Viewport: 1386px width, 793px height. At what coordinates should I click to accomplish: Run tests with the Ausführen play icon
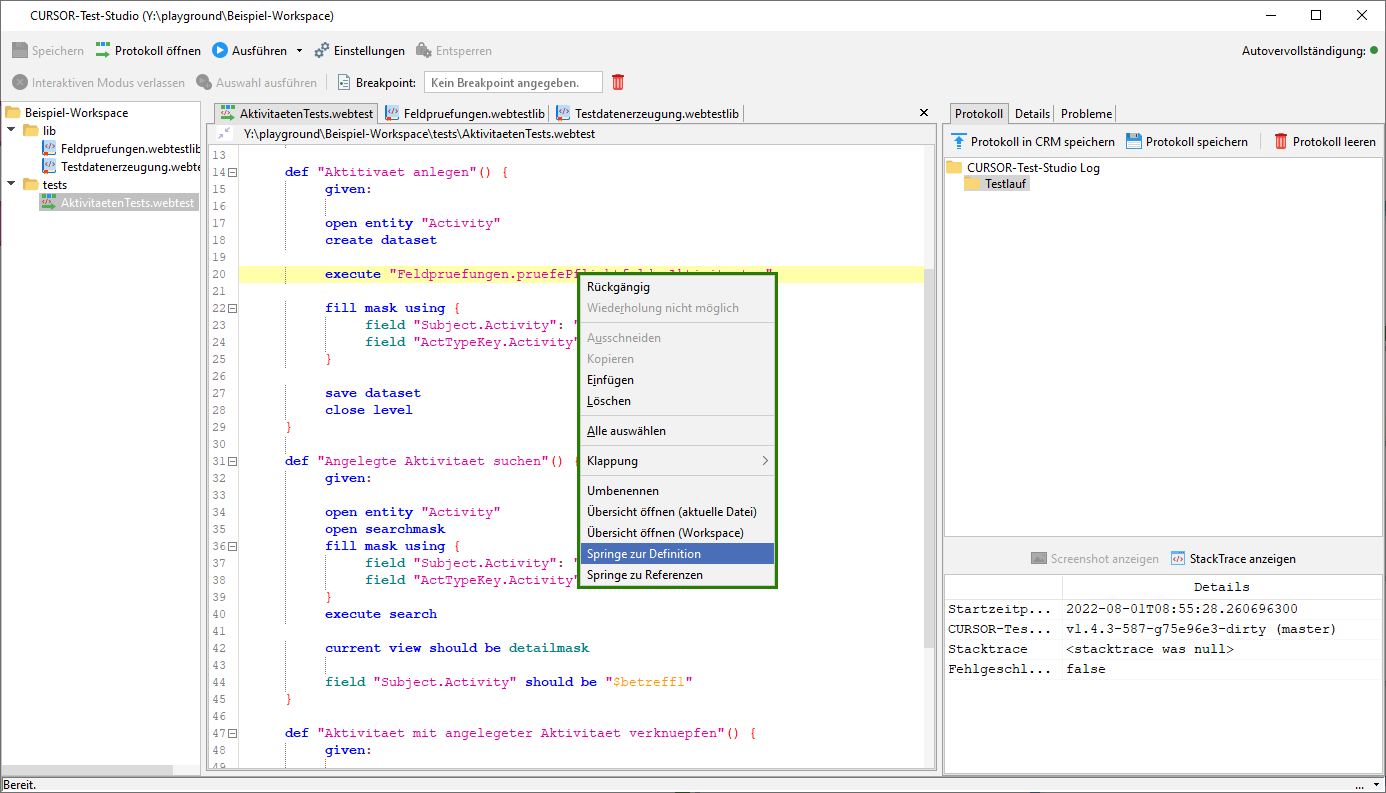coord(220,50)
